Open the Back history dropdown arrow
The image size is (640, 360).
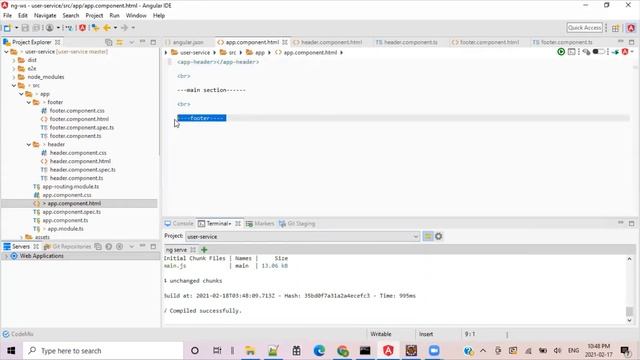(x=115, y=28)
